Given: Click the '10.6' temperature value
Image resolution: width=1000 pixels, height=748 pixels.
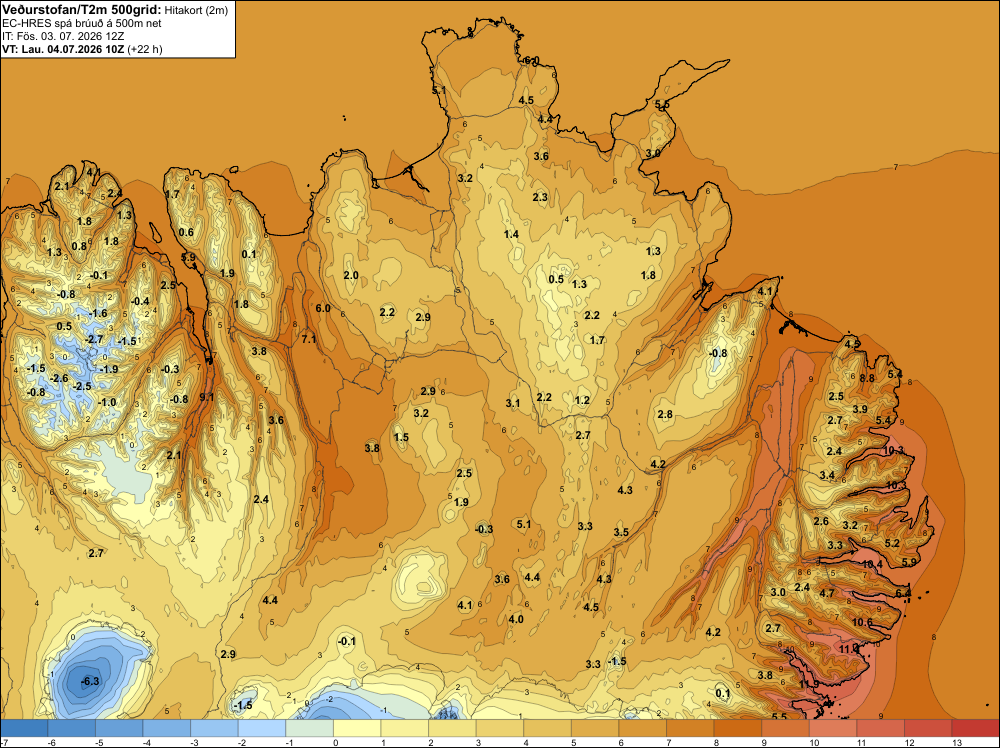Looking at the screenshot, I should point(862,622).
